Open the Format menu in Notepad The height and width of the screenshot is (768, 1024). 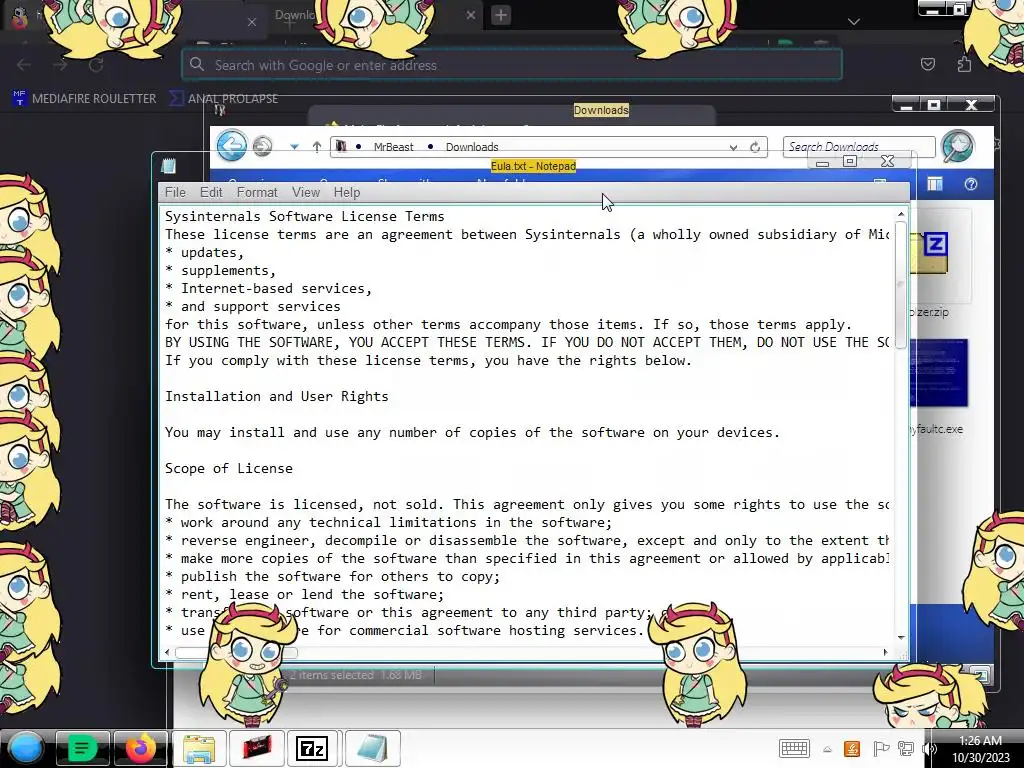pos(257,192)
